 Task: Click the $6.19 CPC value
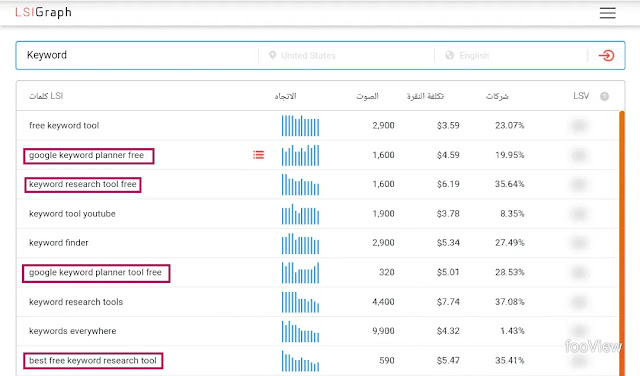coord(448,184)
